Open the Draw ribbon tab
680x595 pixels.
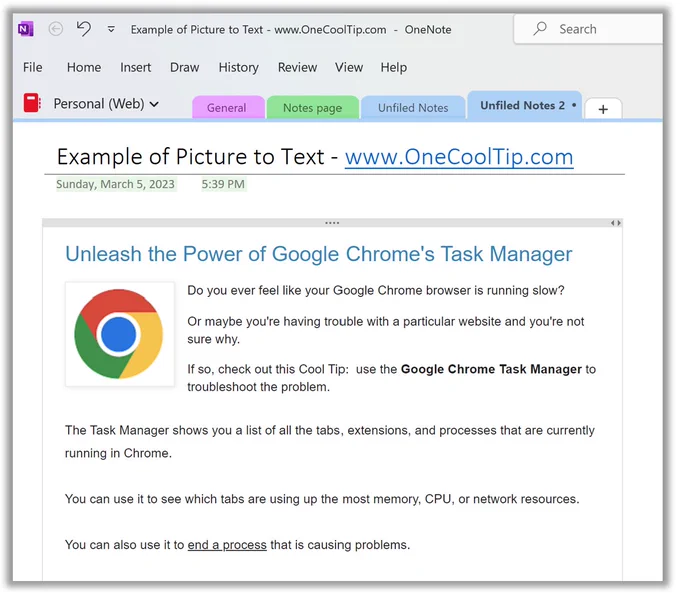click(x=184, y=67)
